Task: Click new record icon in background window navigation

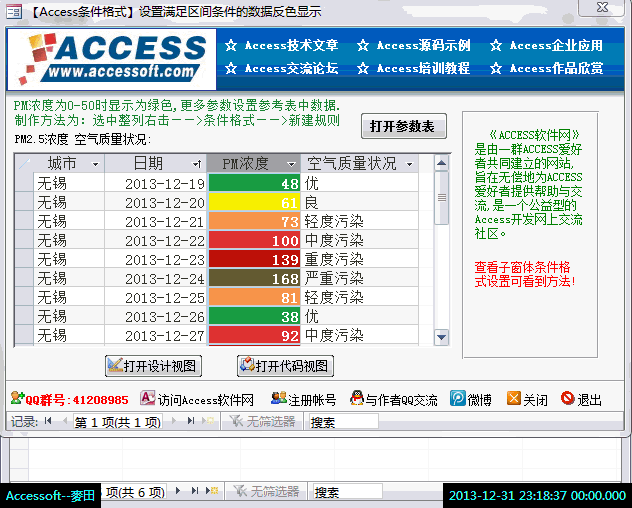Action: coord(212,491)
